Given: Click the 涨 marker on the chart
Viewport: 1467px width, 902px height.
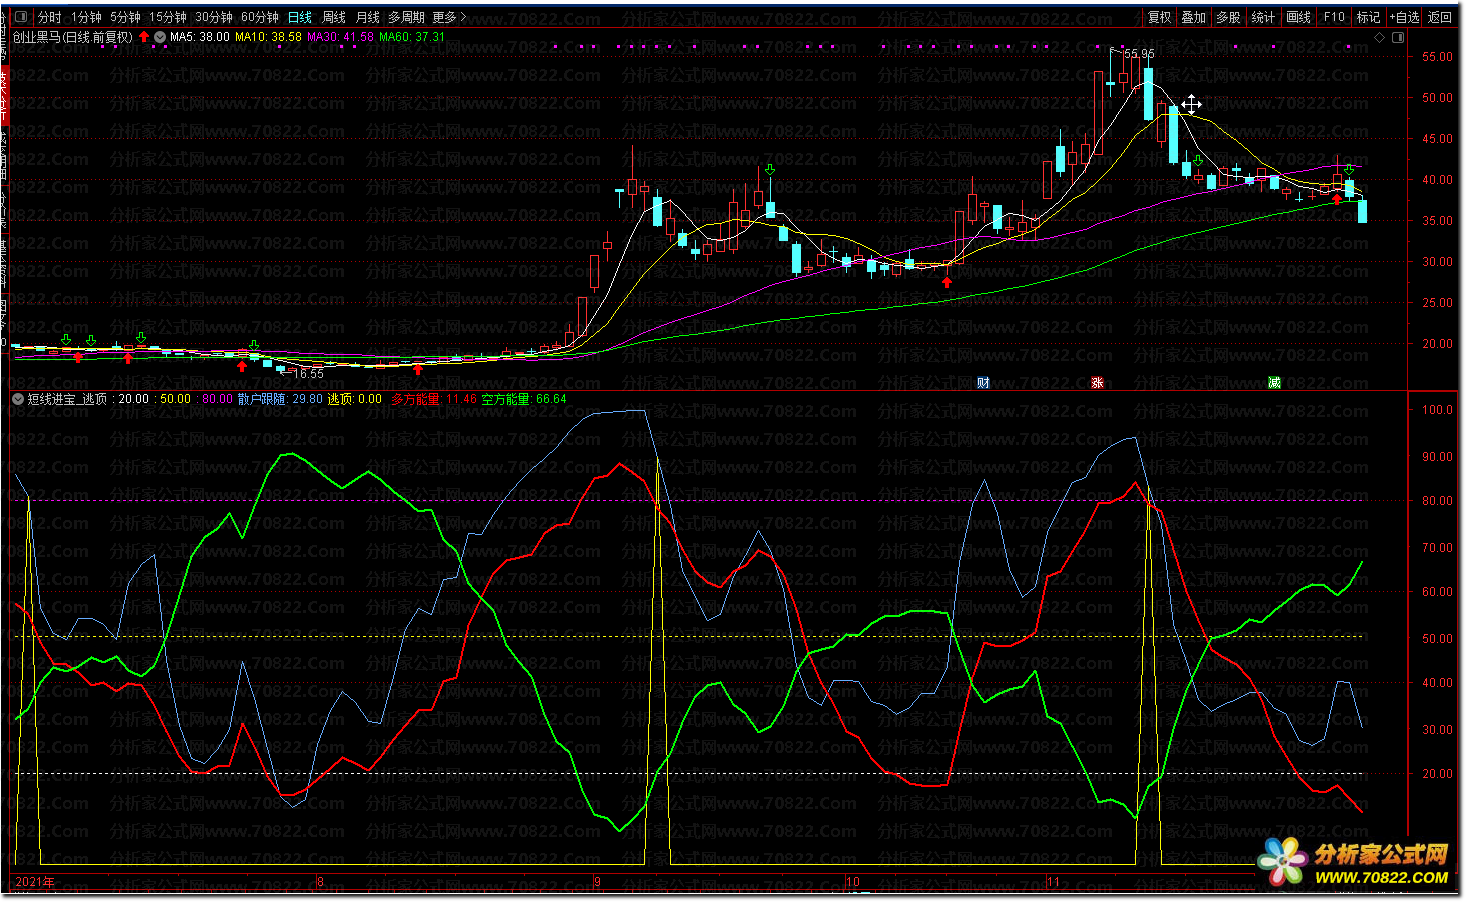Looking at the screenshot, I should pyautogui.click(x=1097, y=383).
